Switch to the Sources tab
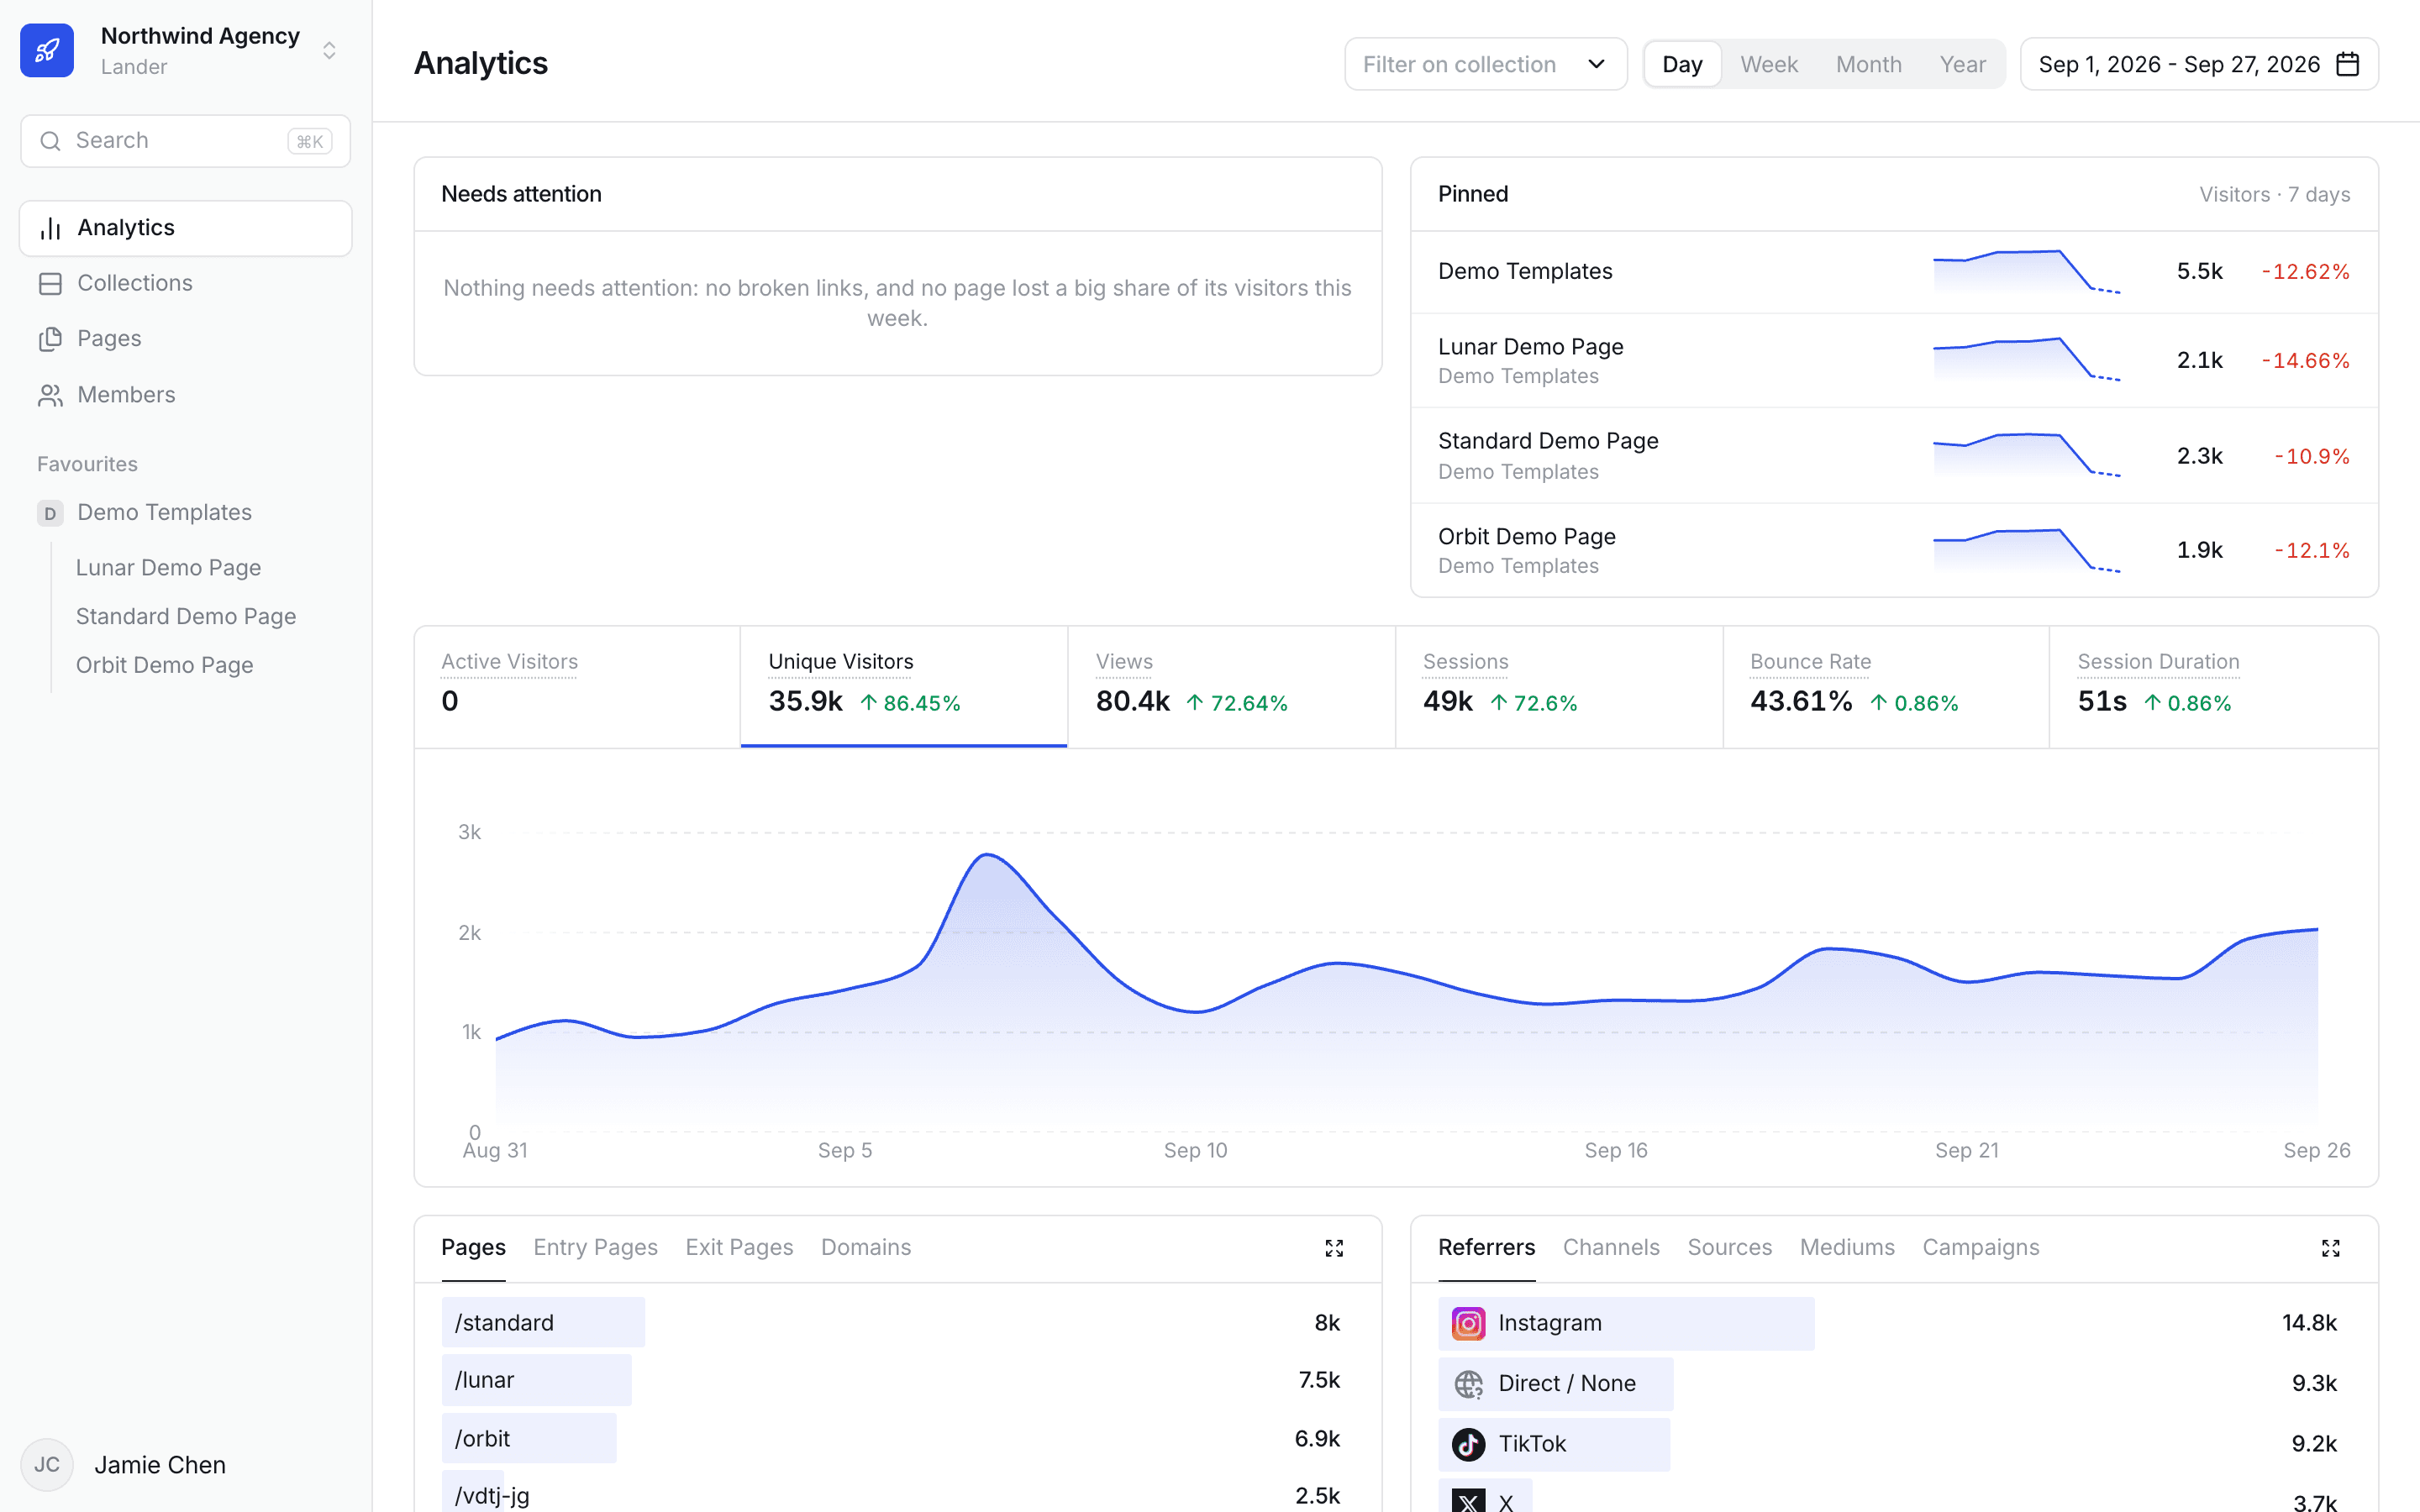This screenshot has height=1512, width=2420. [1729, 1247]
